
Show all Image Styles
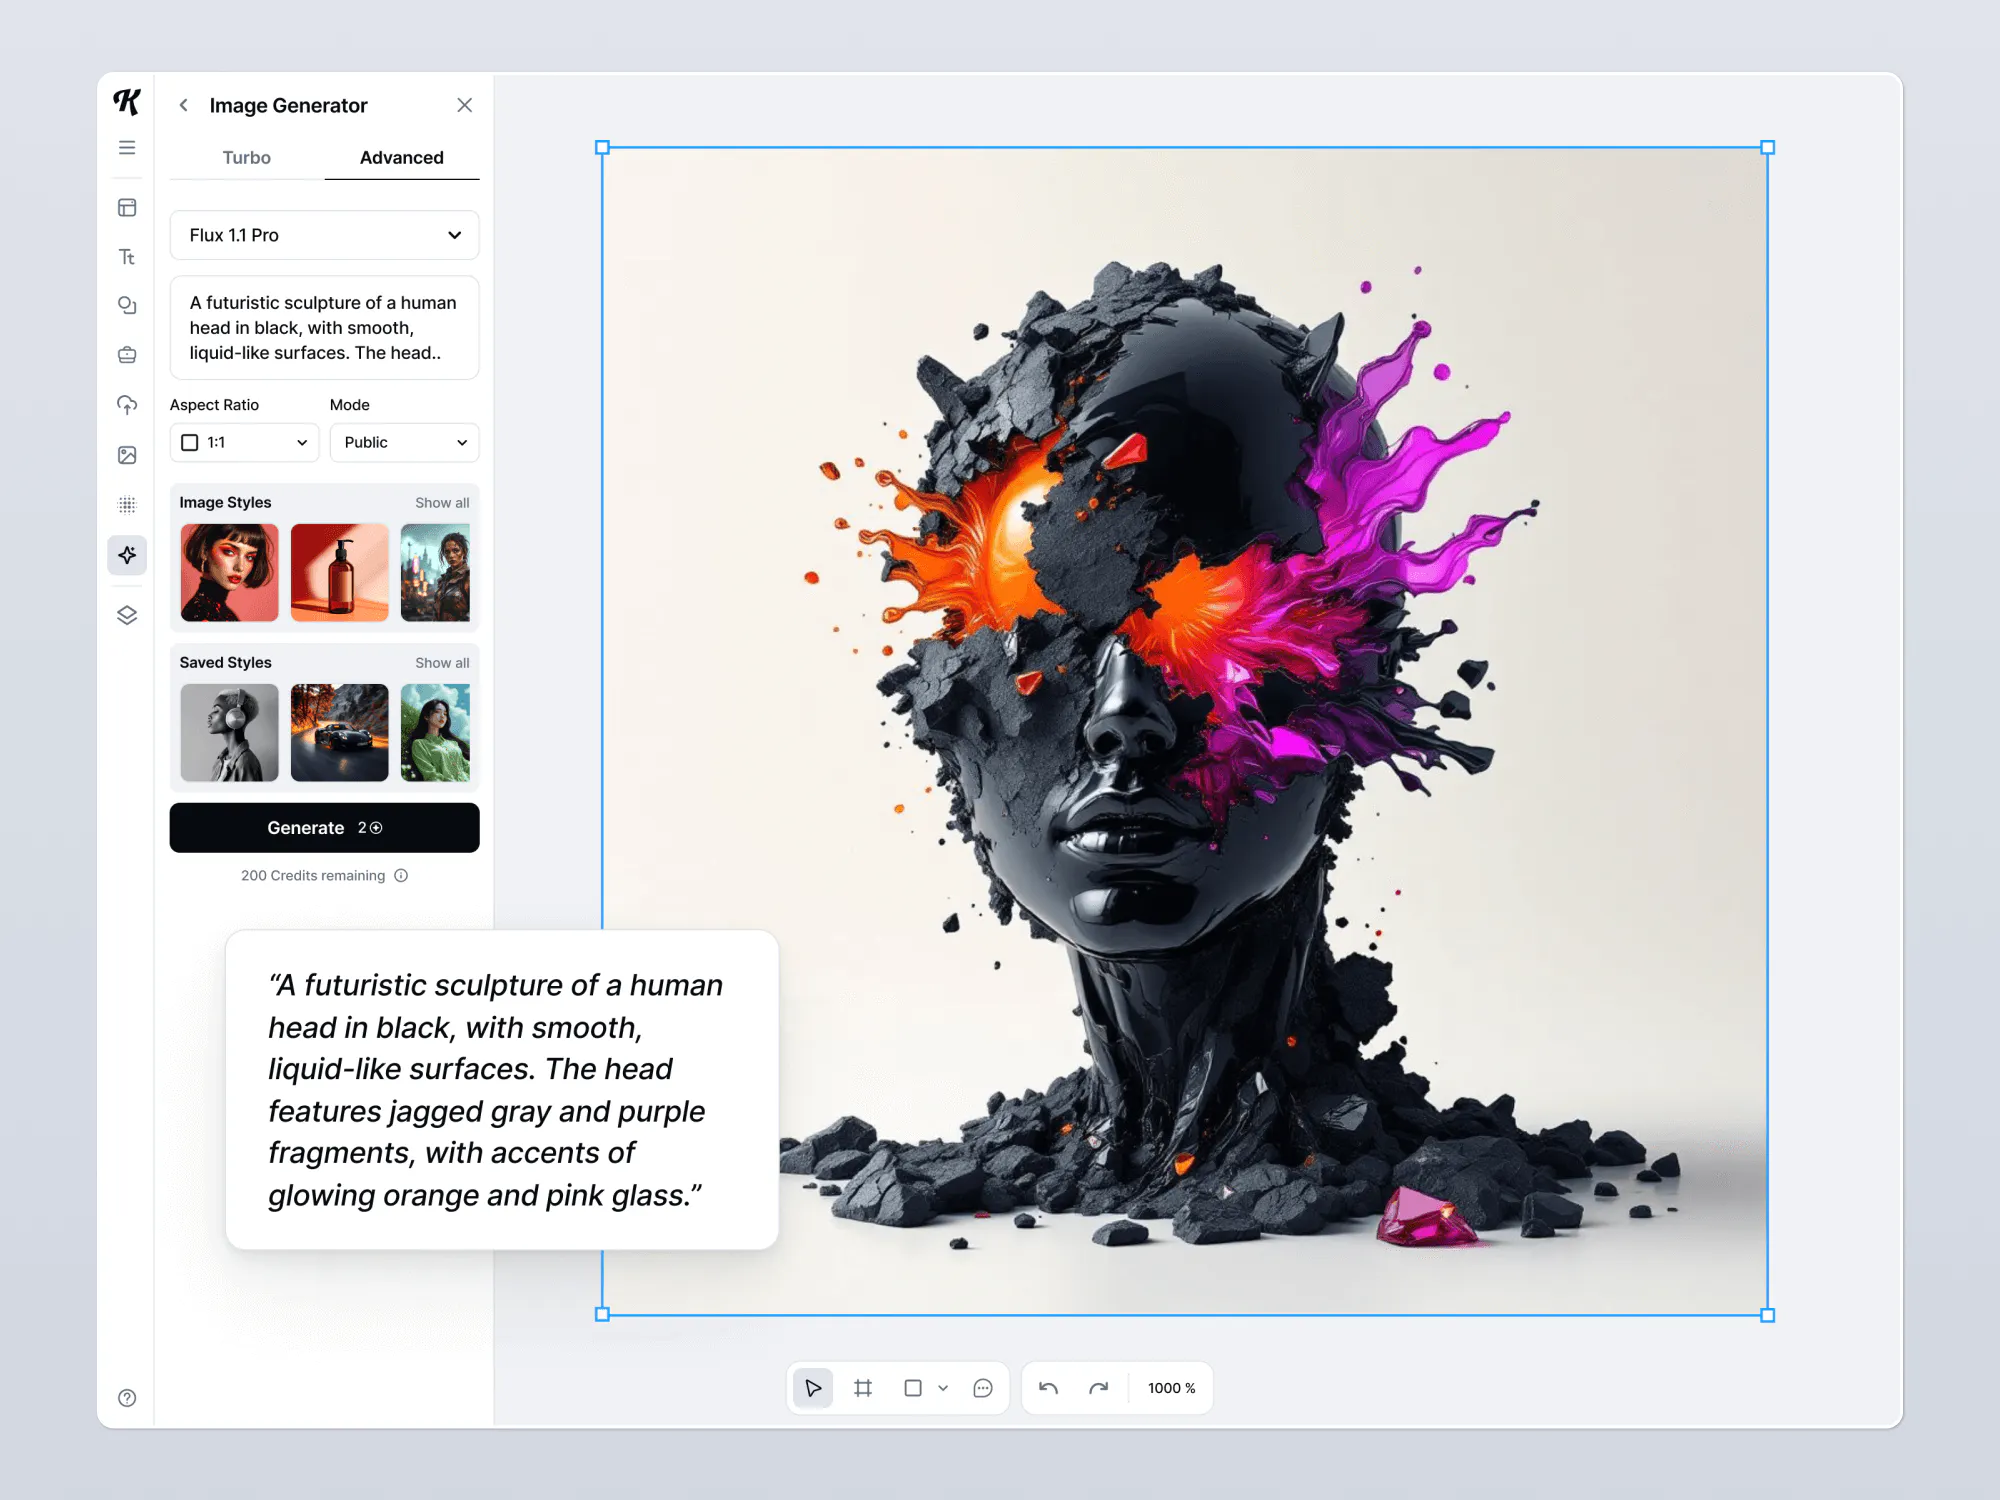point(442,502)
